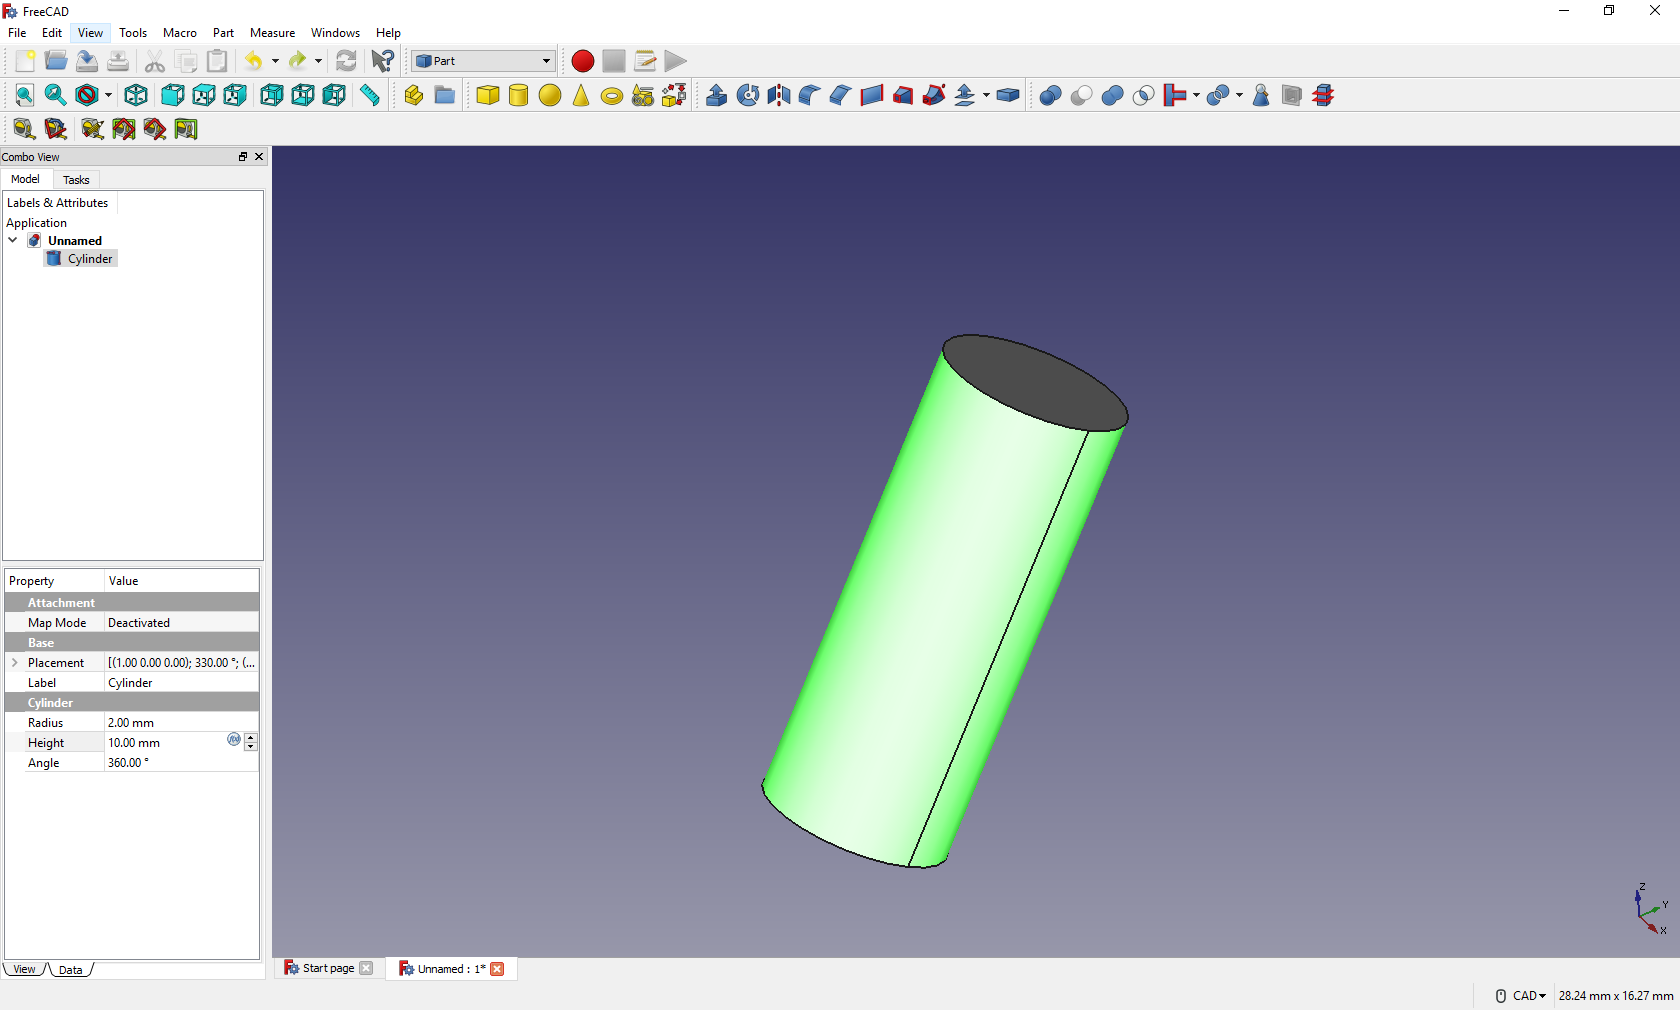
Task: Open the Macro menu
Action: [180, 33]
